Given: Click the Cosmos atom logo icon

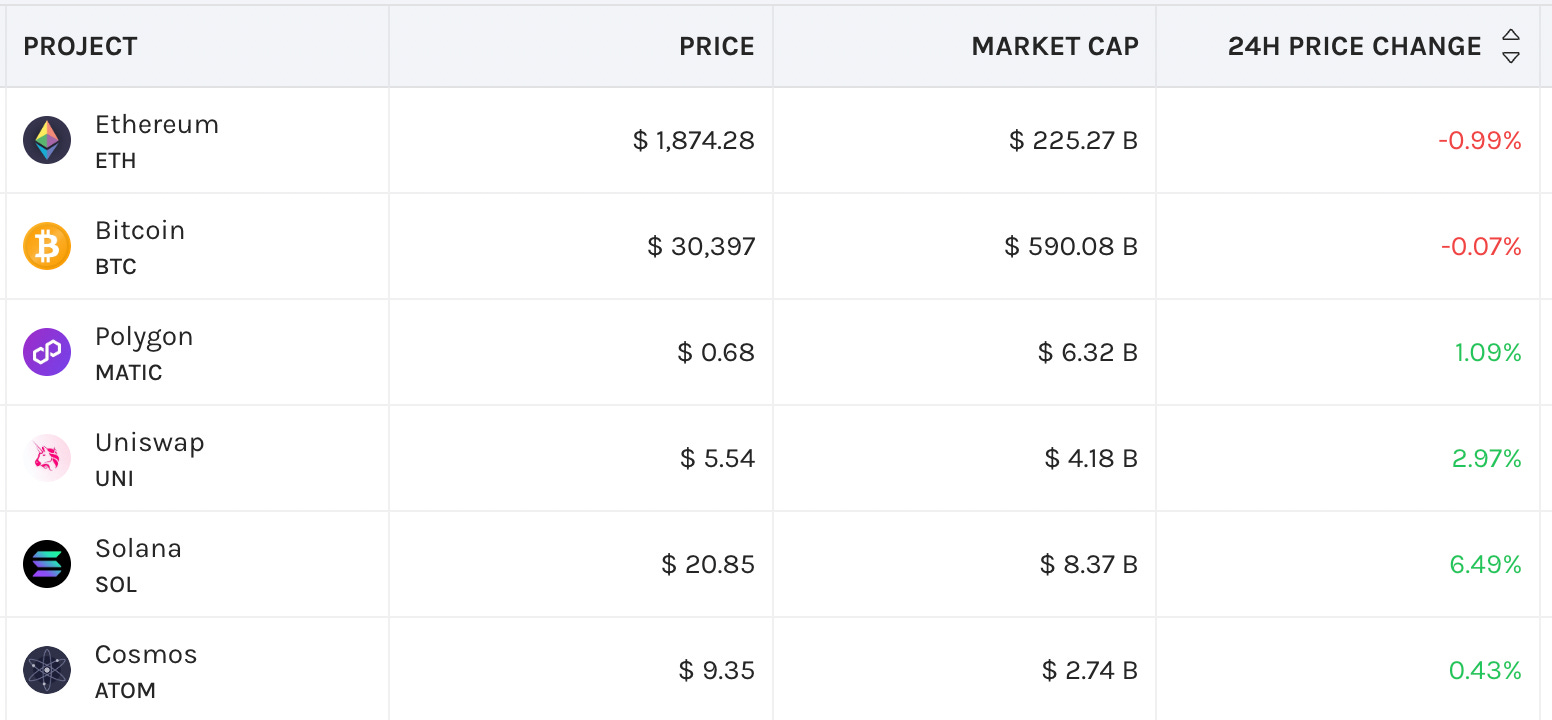Looking at the screenshot, I should tap(47, 670).
